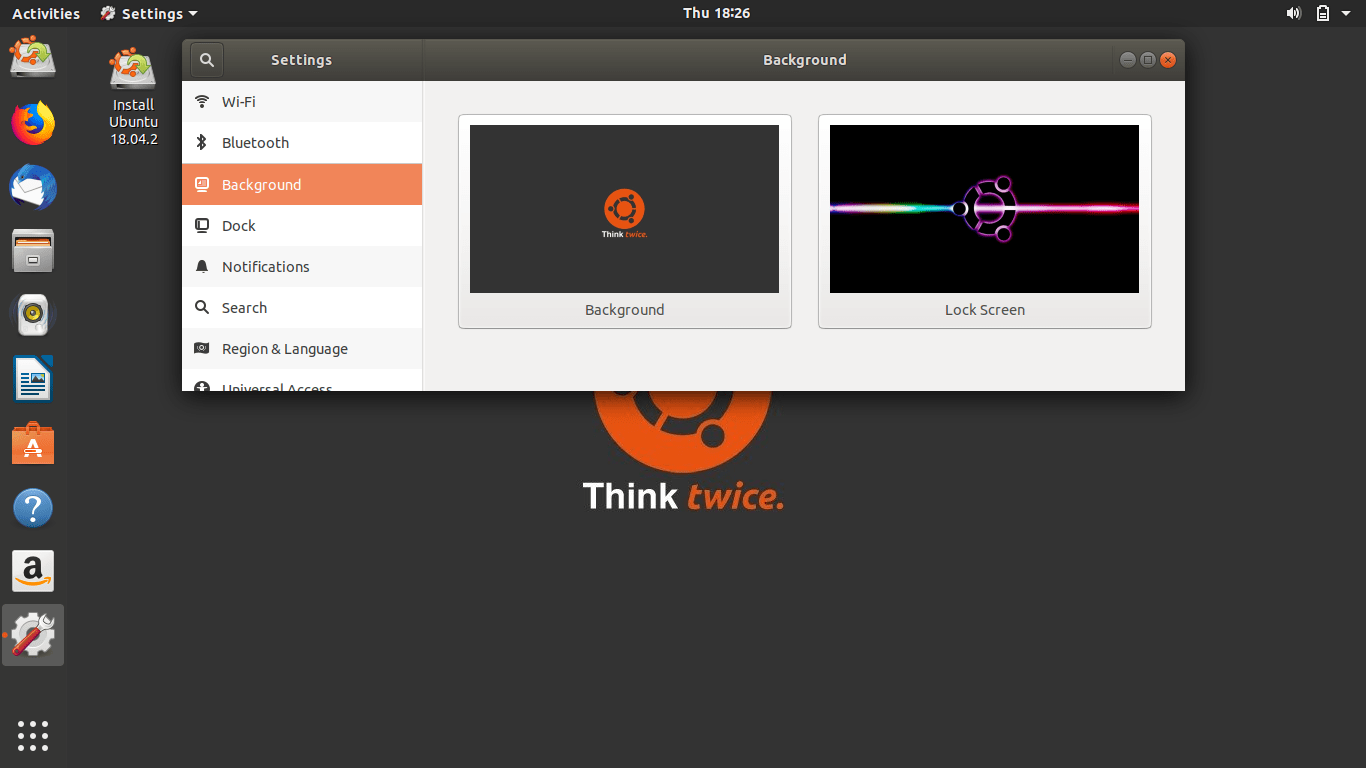Click the Background wallpaper thumbnail
The image size is (1366, 768).
[x=624, y=209]
